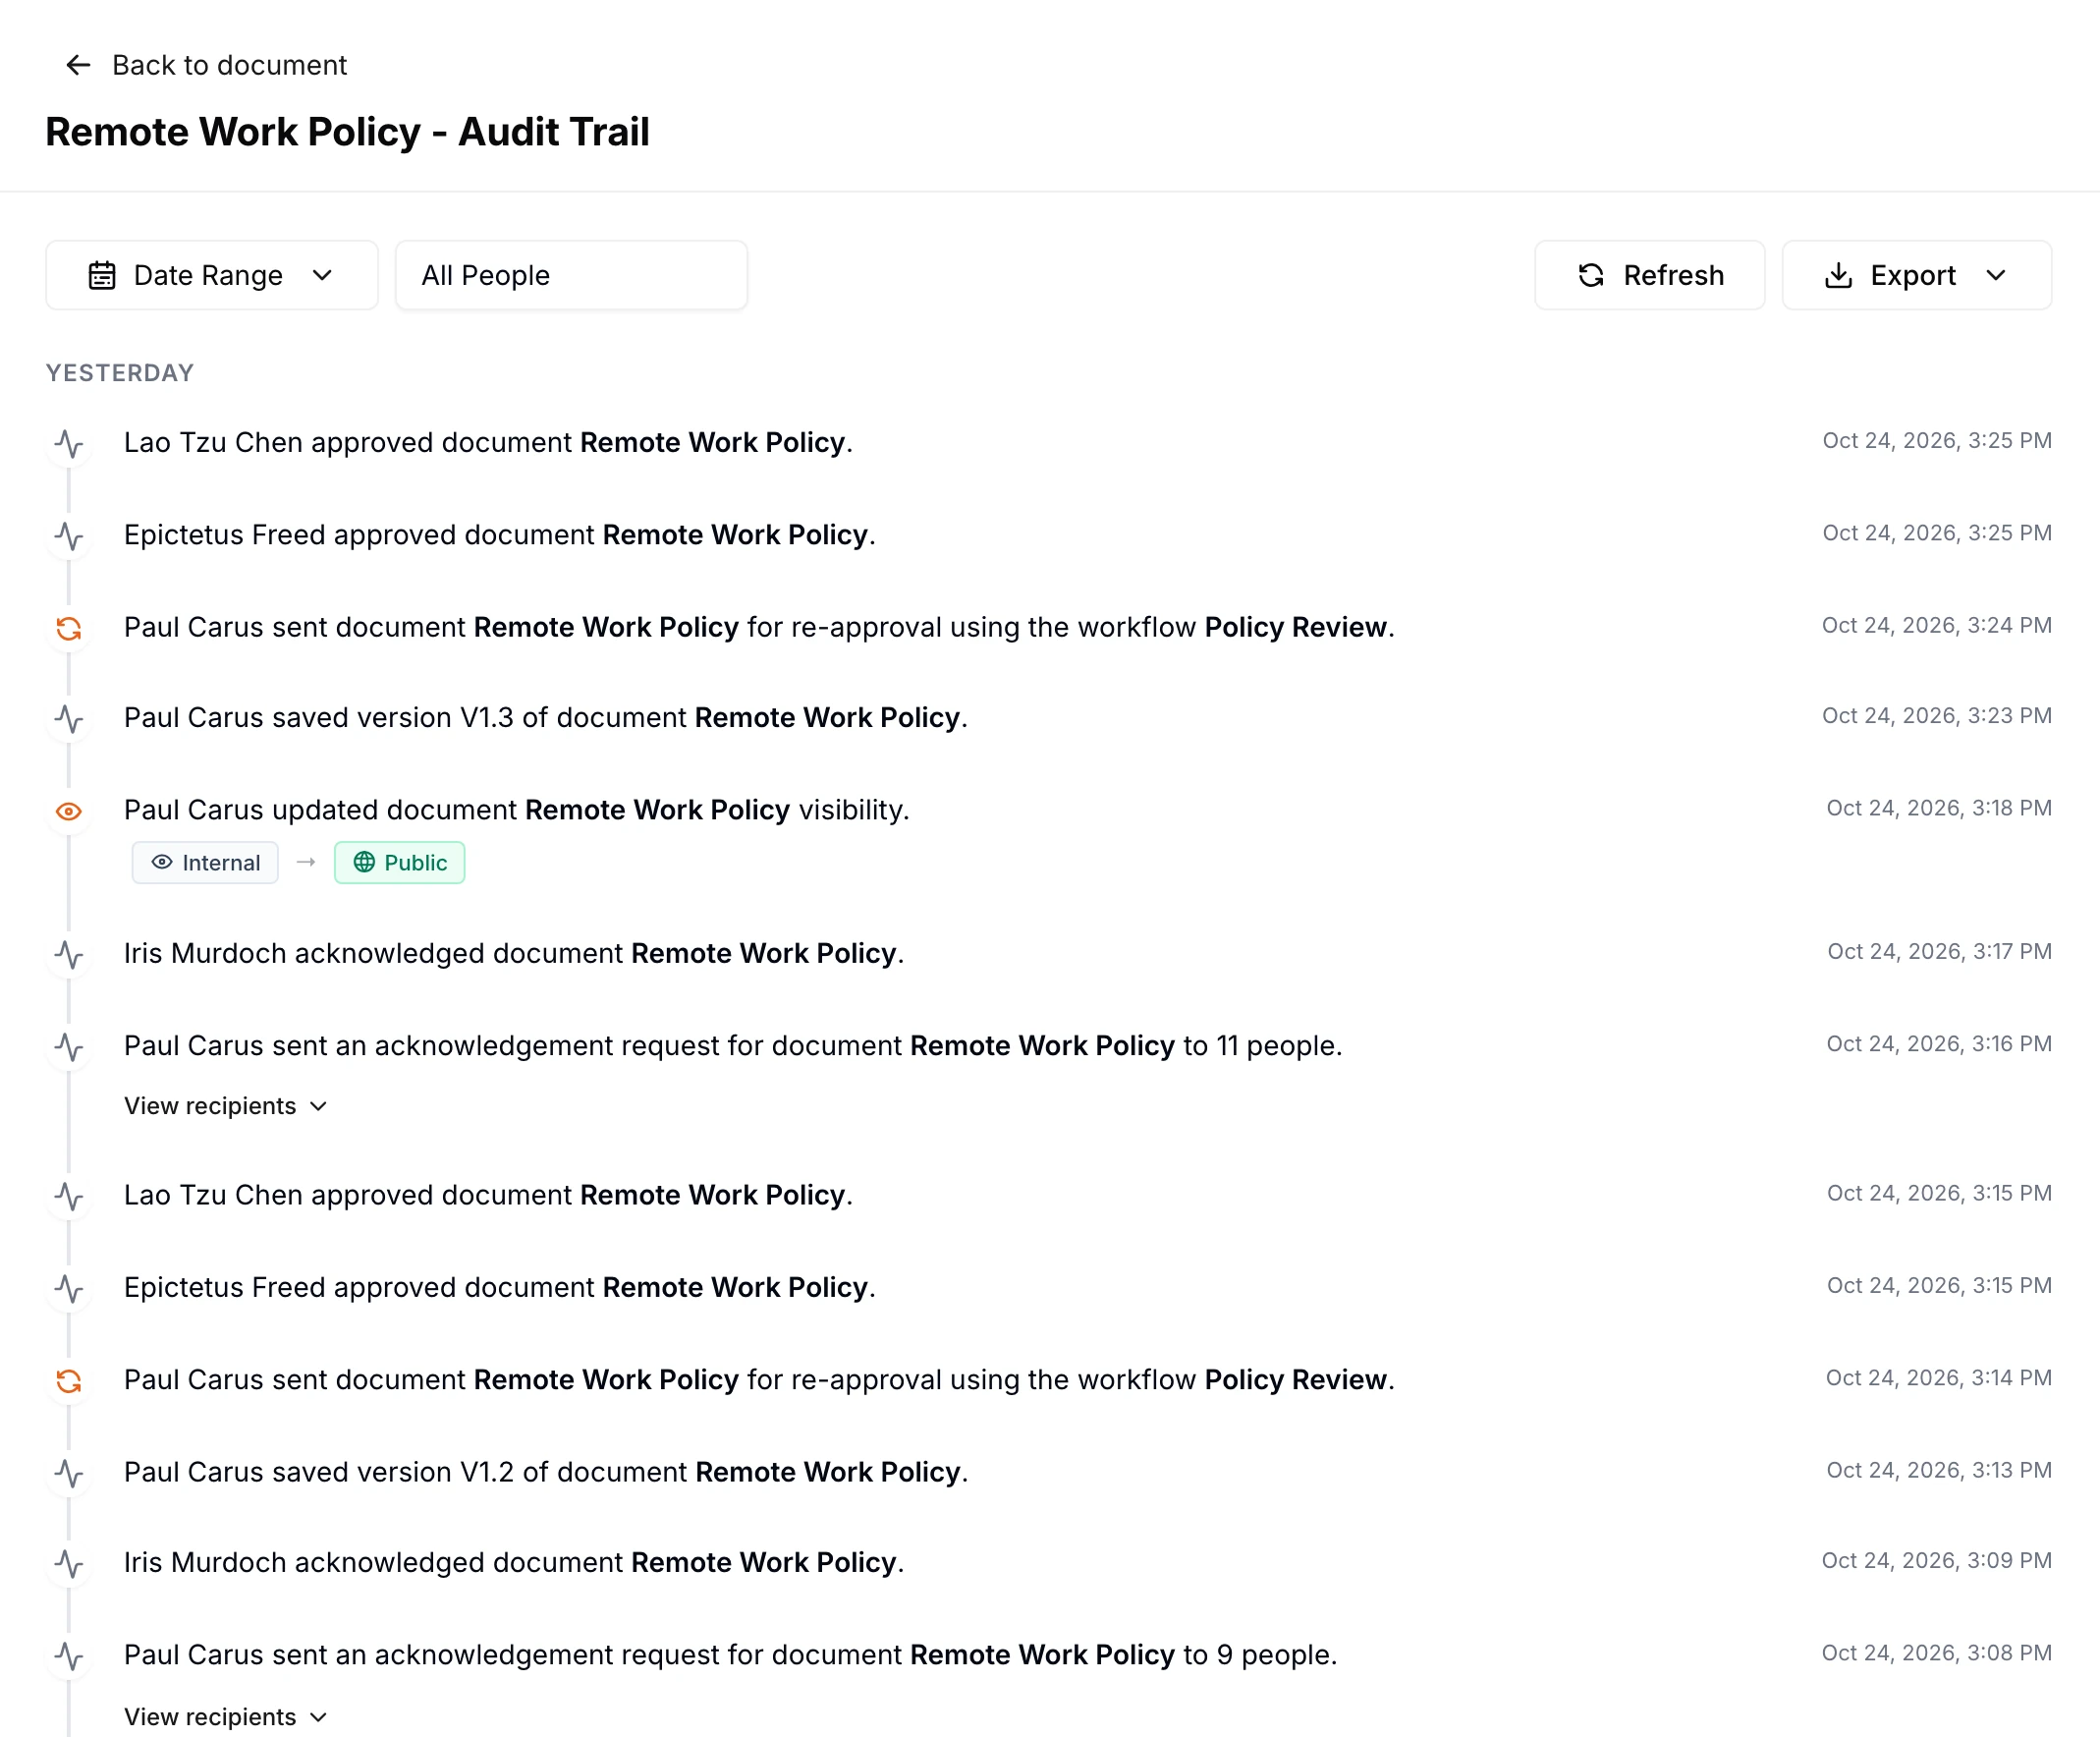The image size is (2100, 1737).
Task: Expand View recipients for 9 people request
Action: tap(226, 1717)
